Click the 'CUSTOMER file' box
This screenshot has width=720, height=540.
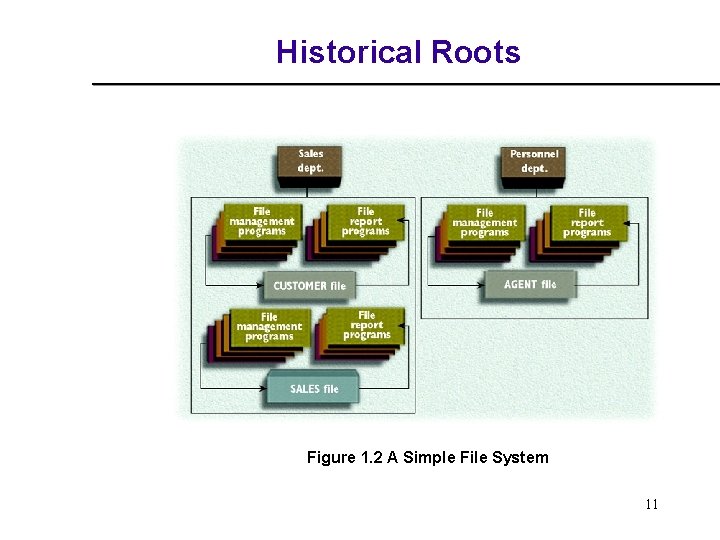click(x=309, y=286)
